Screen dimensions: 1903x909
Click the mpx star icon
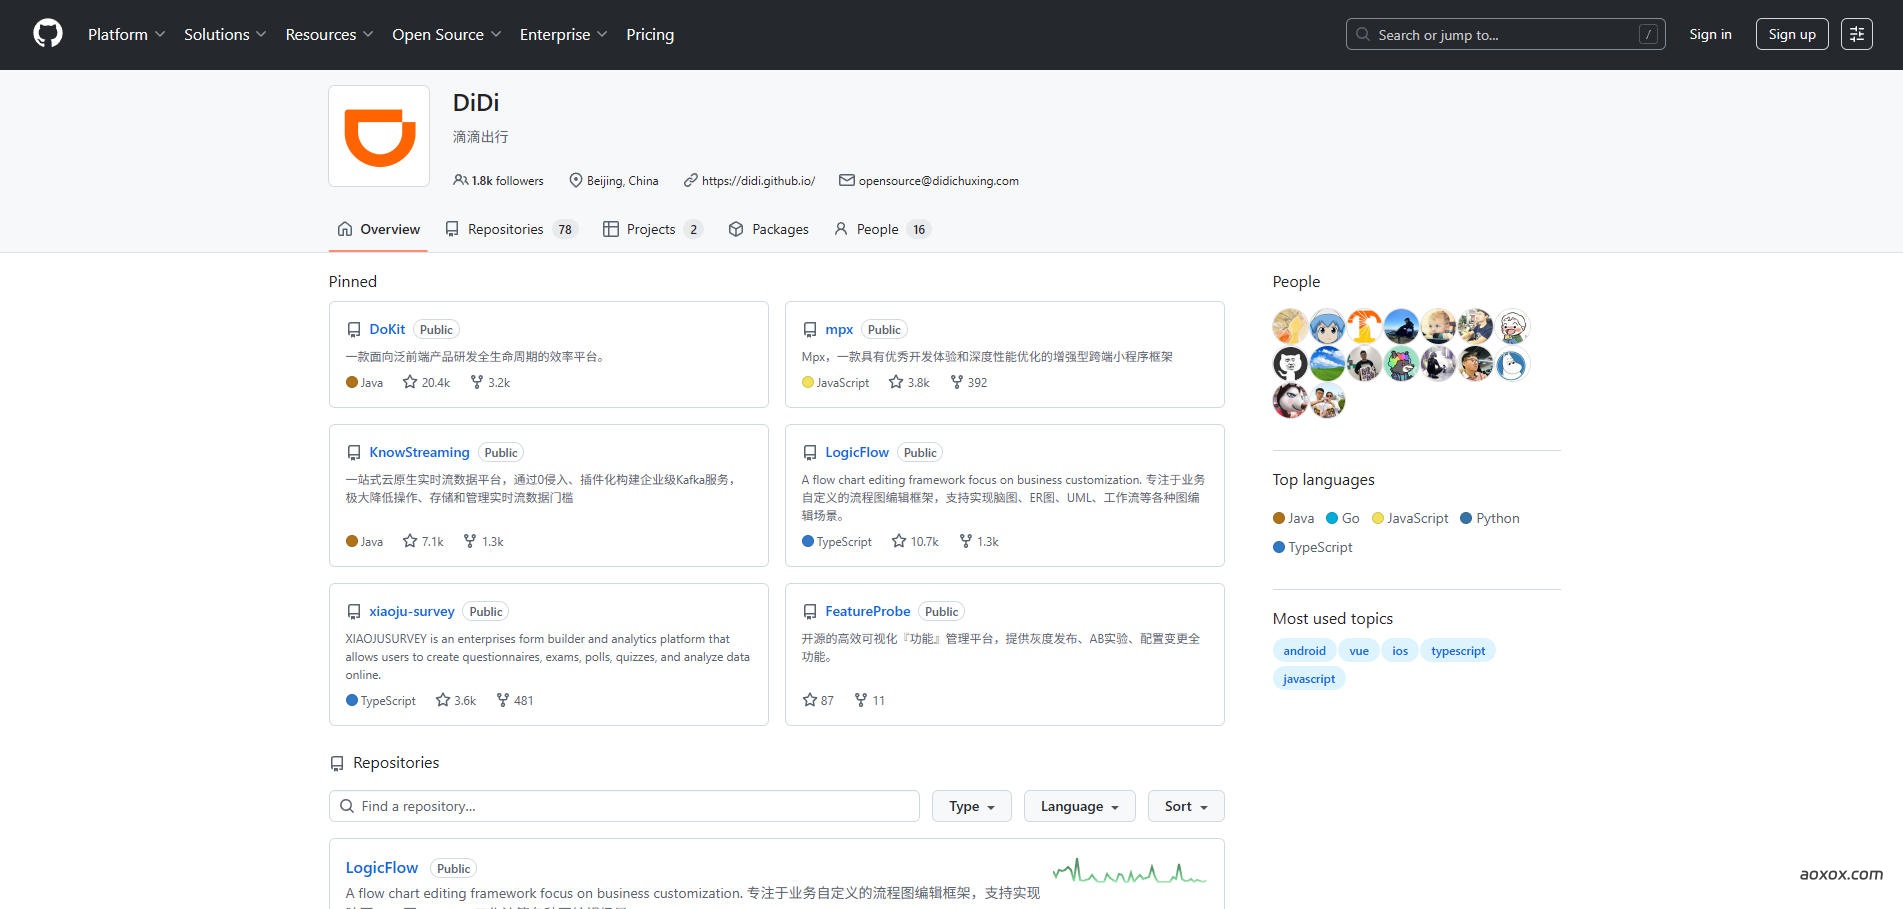[896, 382]
